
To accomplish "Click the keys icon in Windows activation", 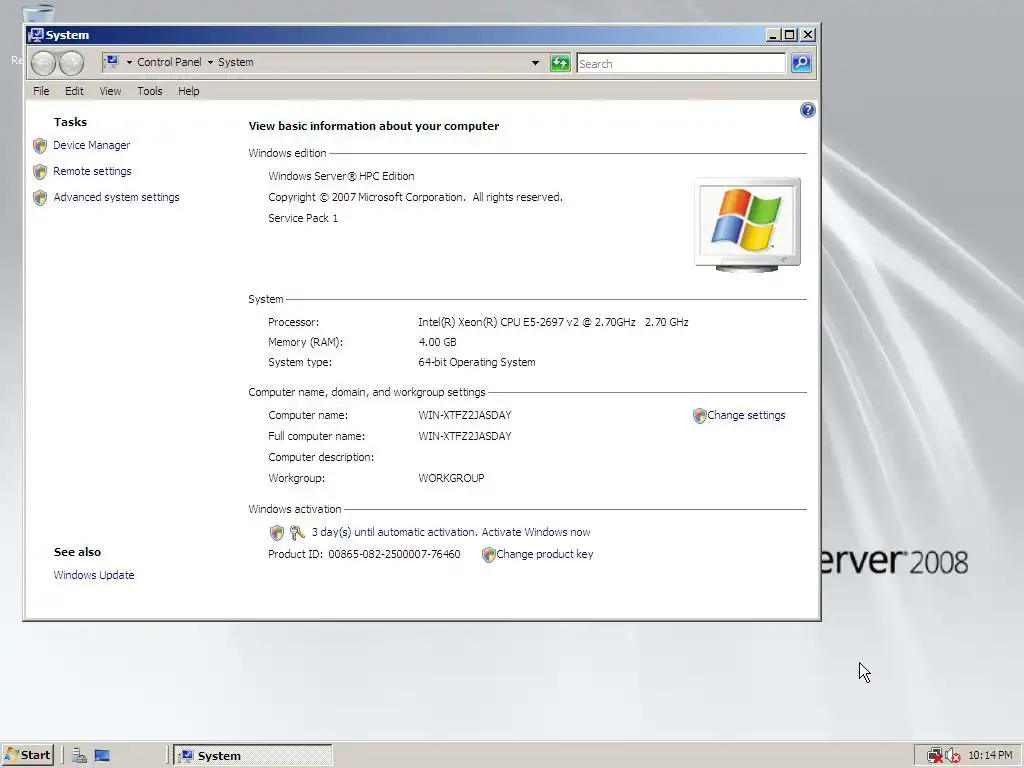I will [x=297, y=533].
